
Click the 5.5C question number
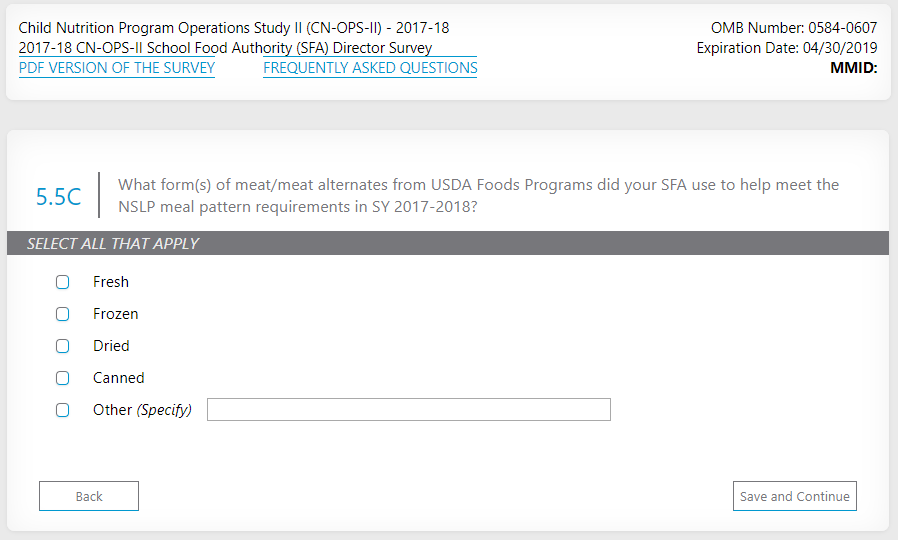point(58,197)
